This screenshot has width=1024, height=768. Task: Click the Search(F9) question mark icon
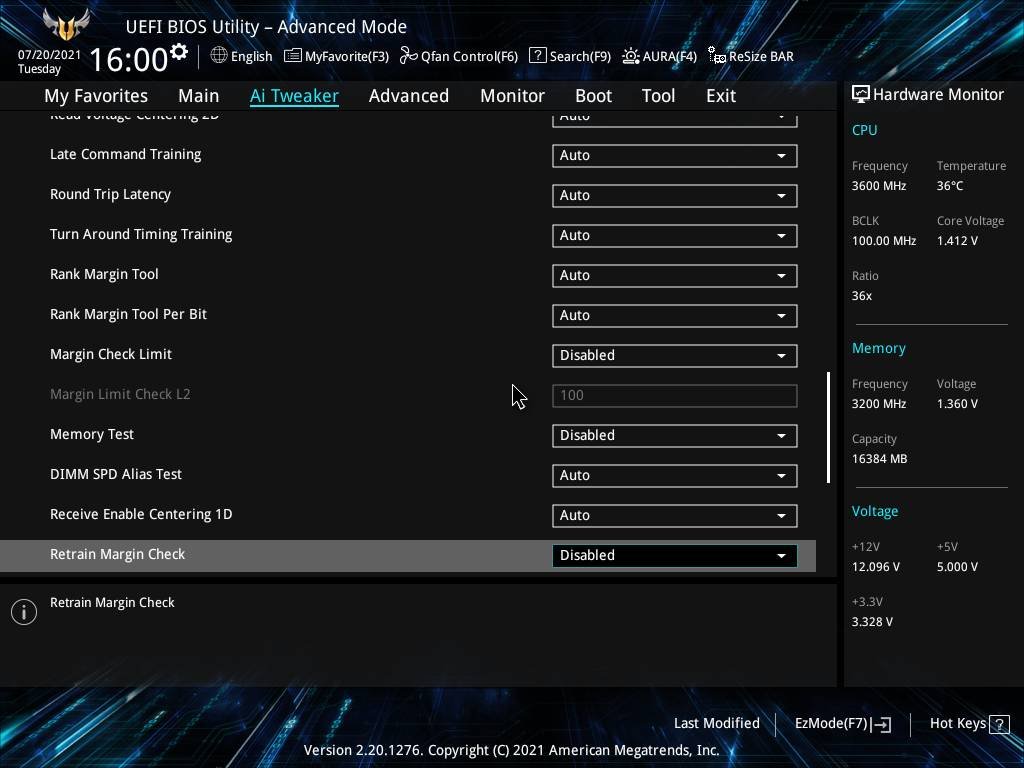point(537,56)
